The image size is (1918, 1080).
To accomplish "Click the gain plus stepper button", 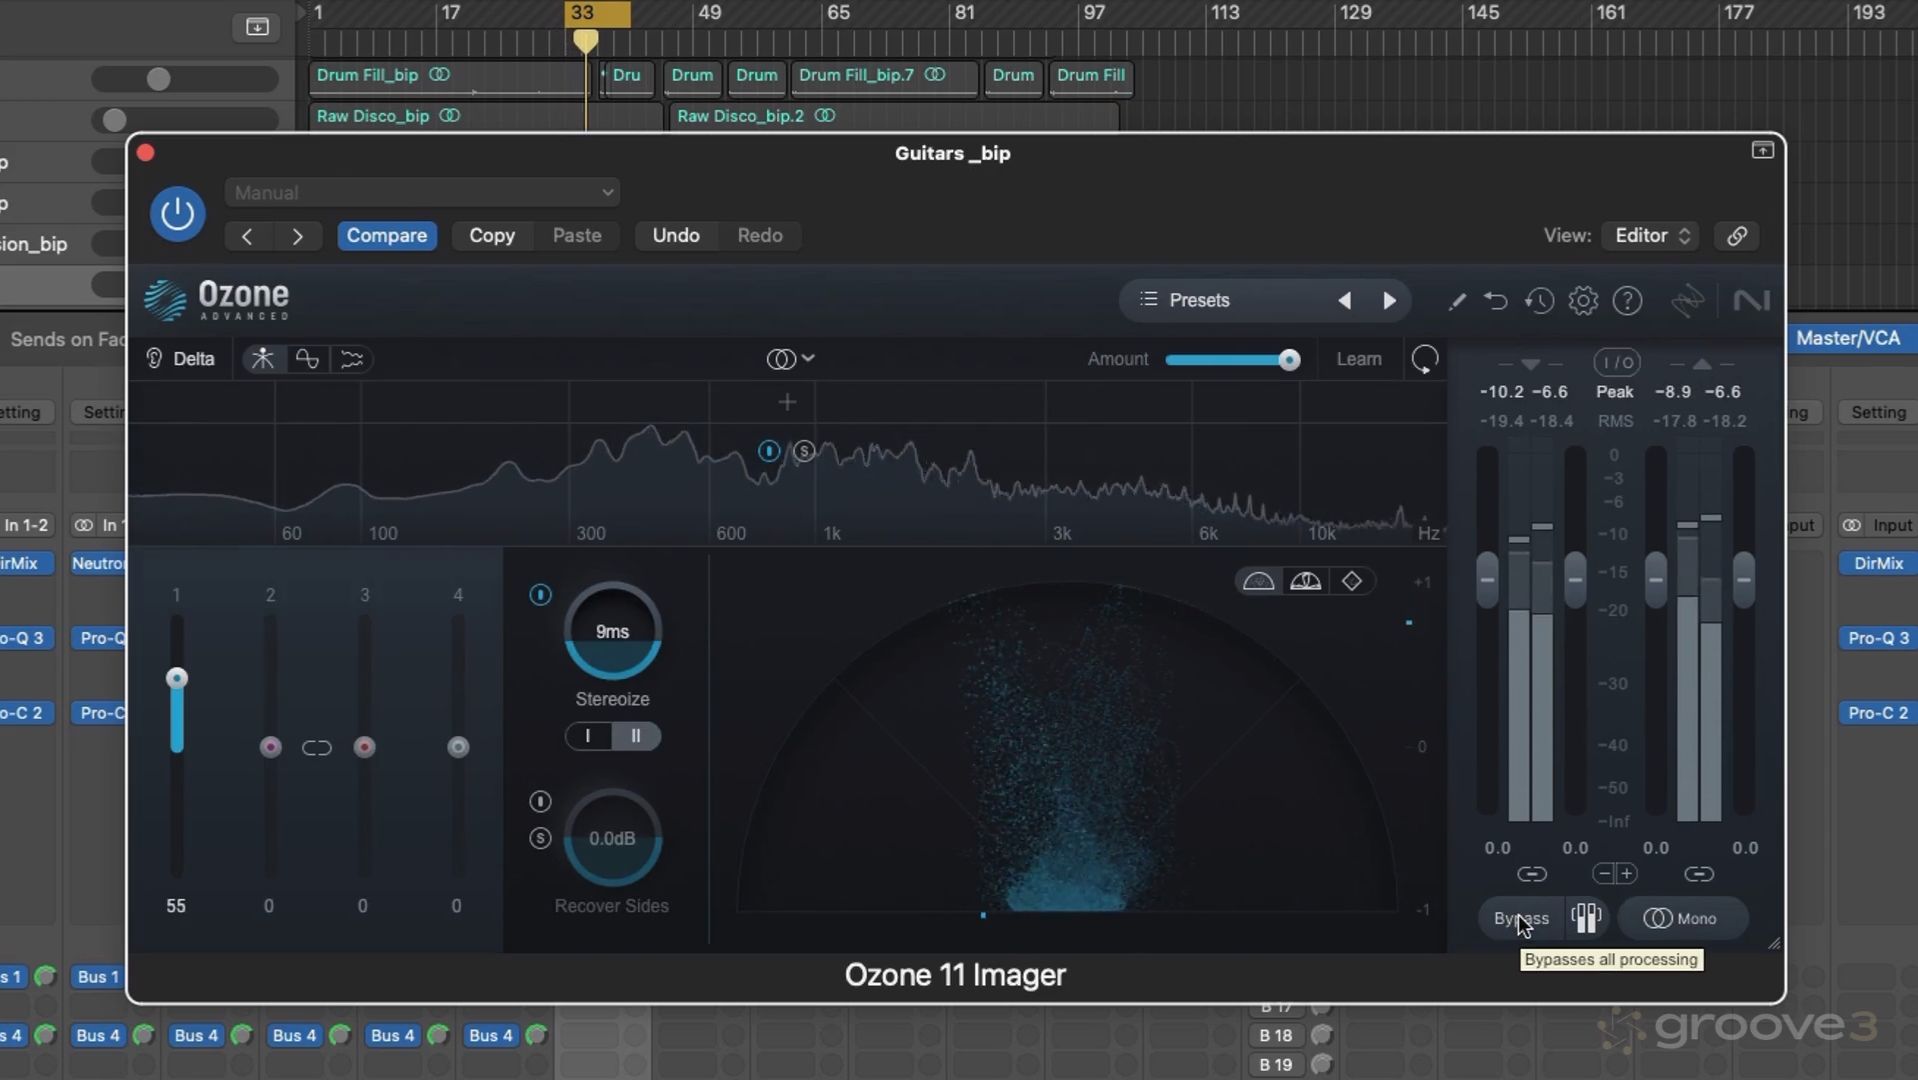I will [x=1627, y=874].
